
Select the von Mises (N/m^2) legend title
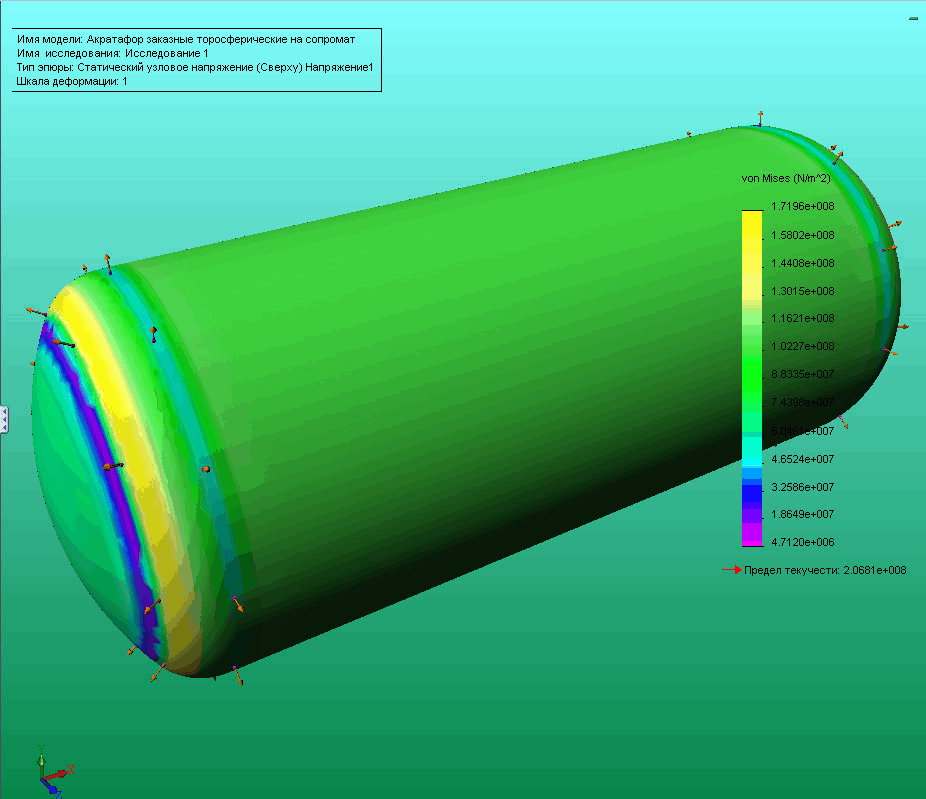tap(785, 178)
